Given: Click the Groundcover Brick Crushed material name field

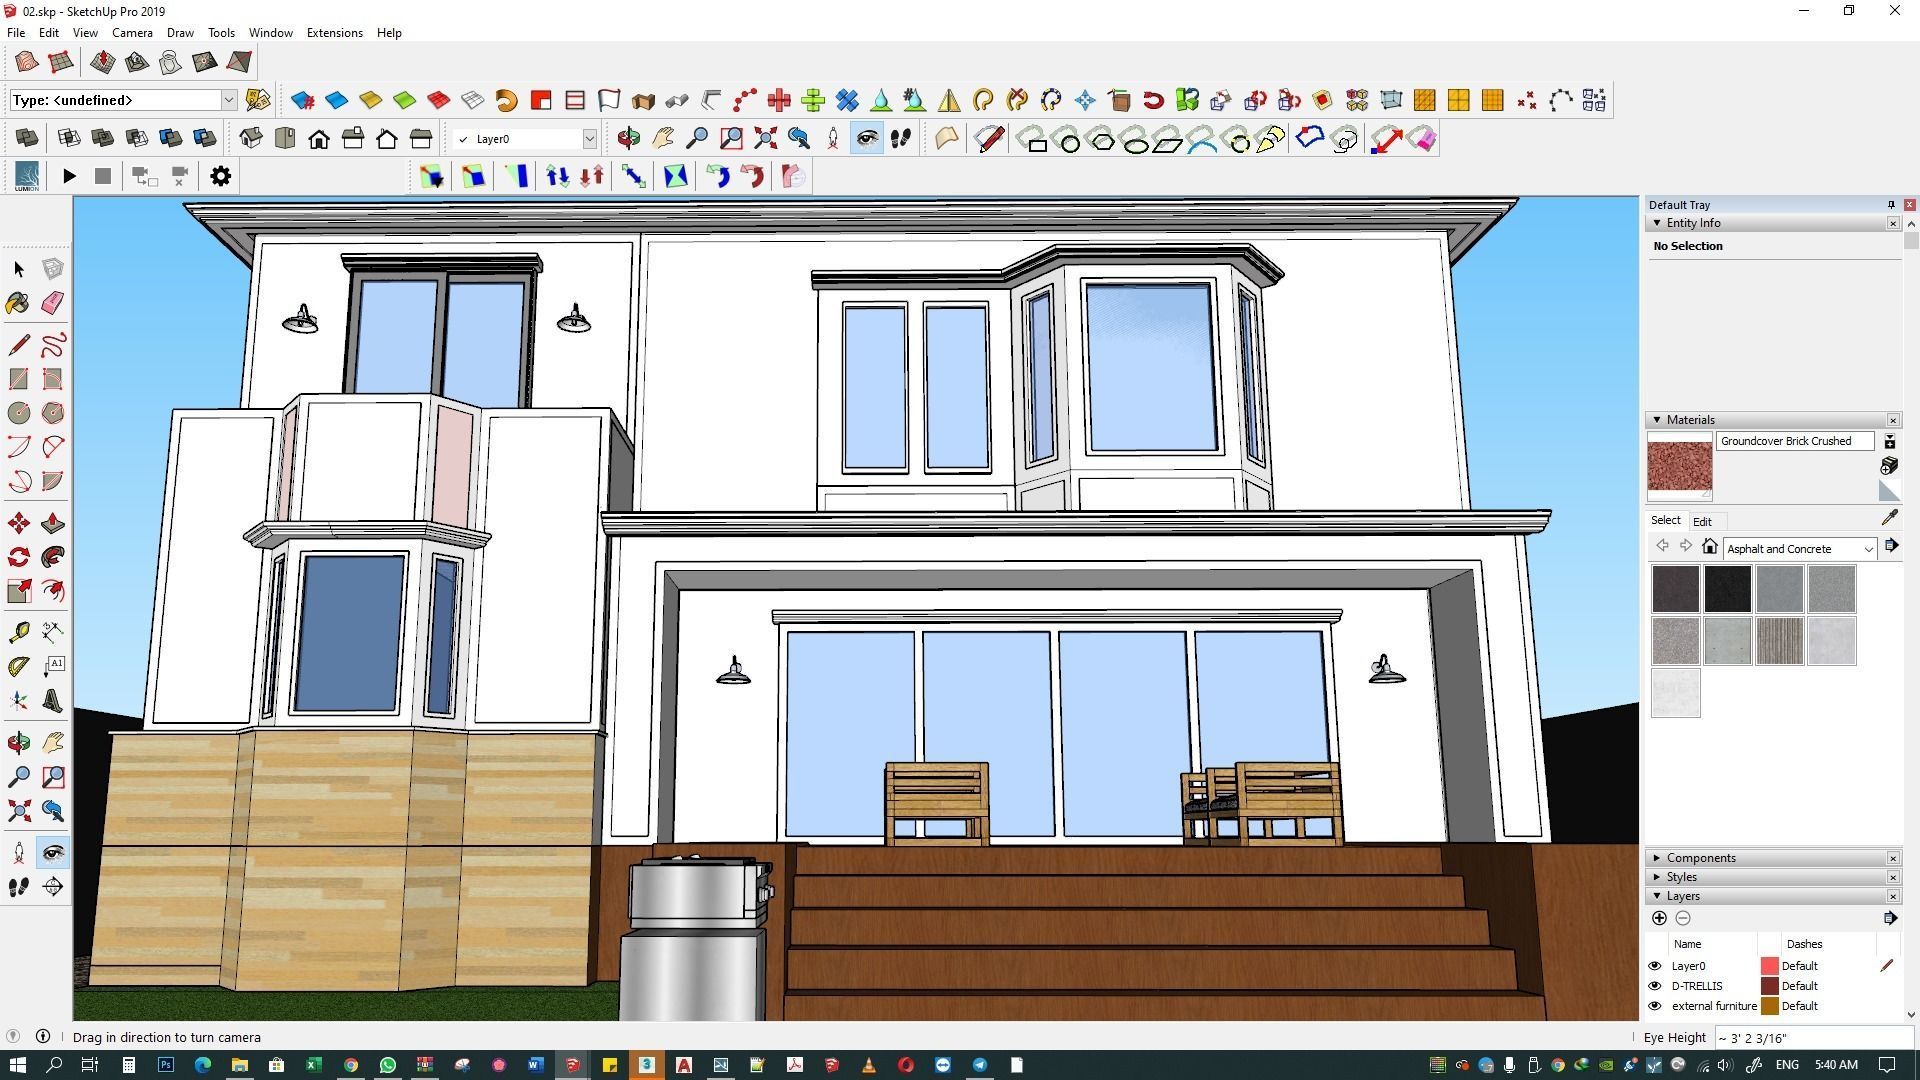Looking at the screenshot, I should (x=1795, y=441).
